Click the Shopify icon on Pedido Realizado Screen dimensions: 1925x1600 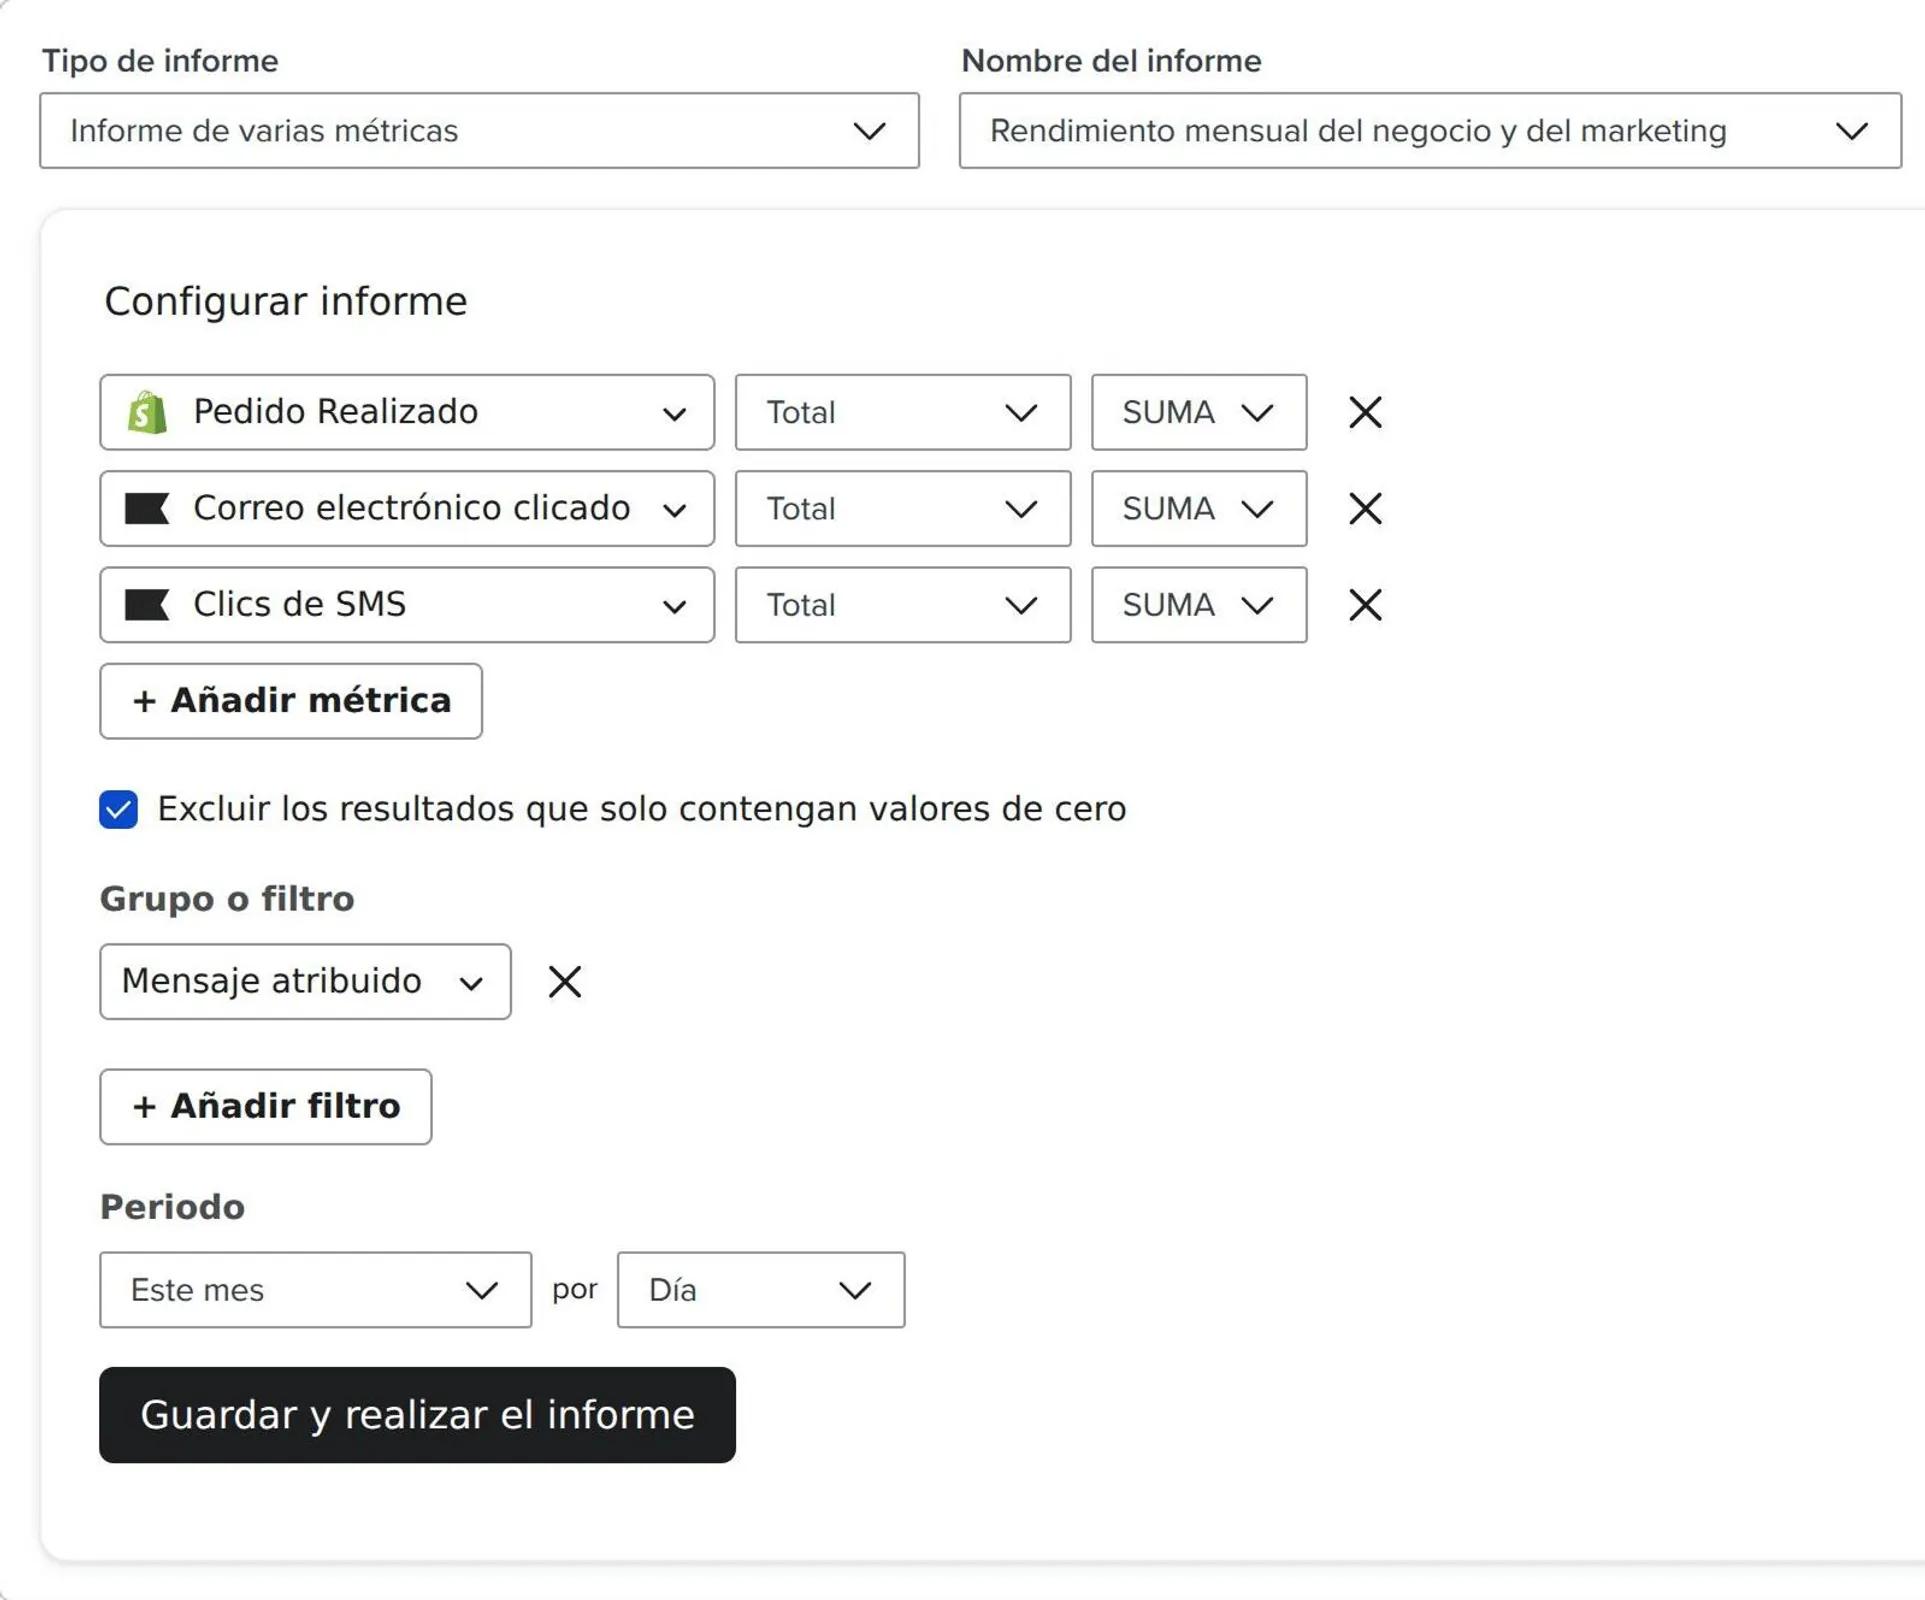(147, 412)
